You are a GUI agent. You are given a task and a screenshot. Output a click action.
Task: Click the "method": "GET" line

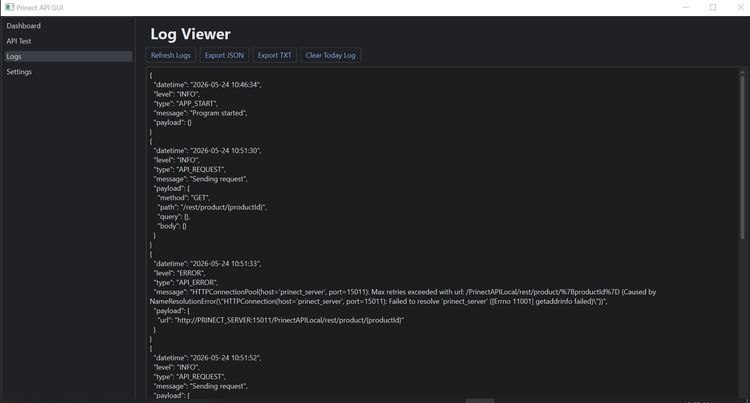click(x=184, y=197)
